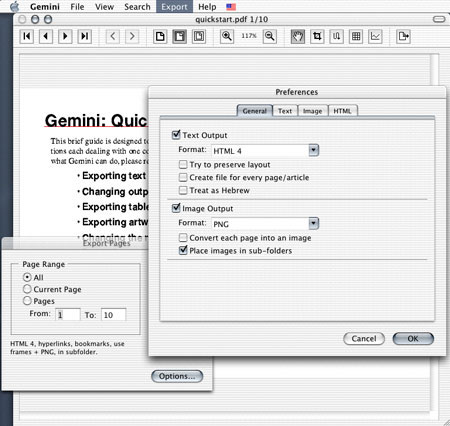
Task: Go to previous page icon
Action: tap(46, 36)
